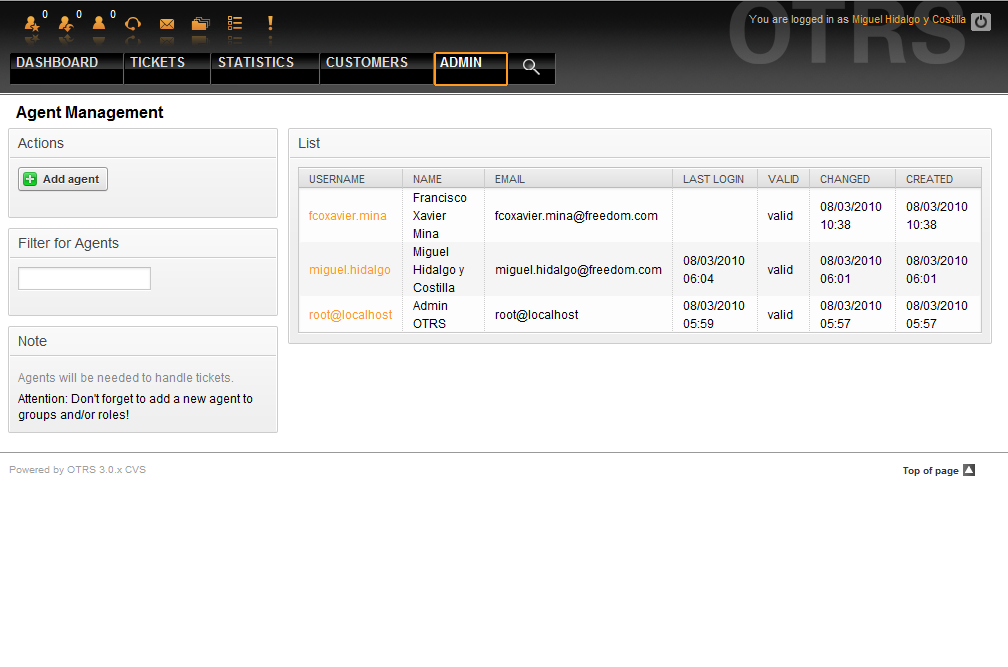The width and height of the screenshot is (1008, 667).
Task: Open the root@localhost agent entry
Action: (350, 315)
